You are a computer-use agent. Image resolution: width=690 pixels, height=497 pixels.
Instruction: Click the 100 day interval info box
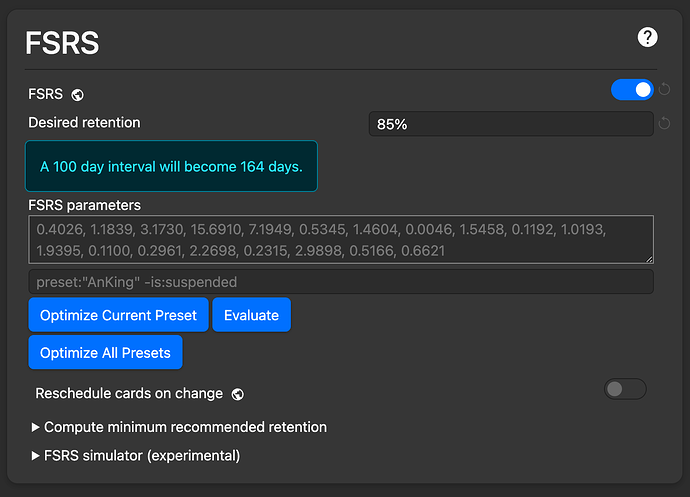(x=171, y=166)
